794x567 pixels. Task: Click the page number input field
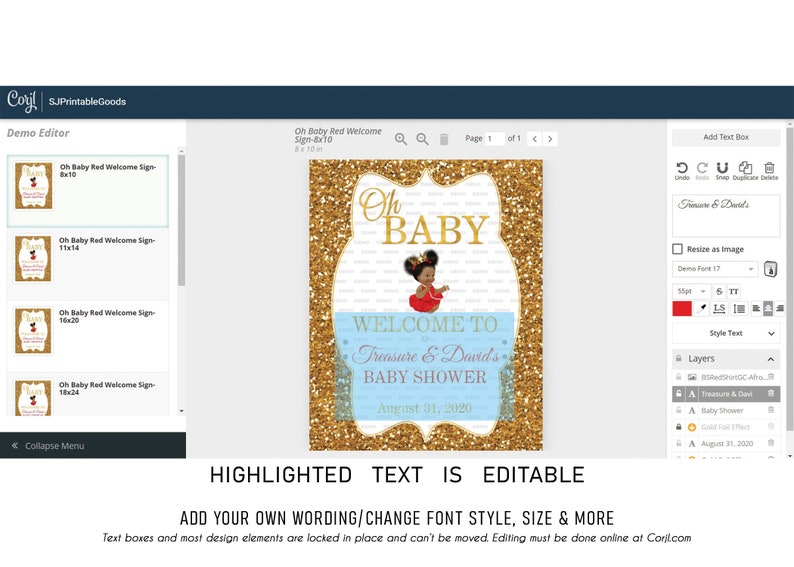495,139
